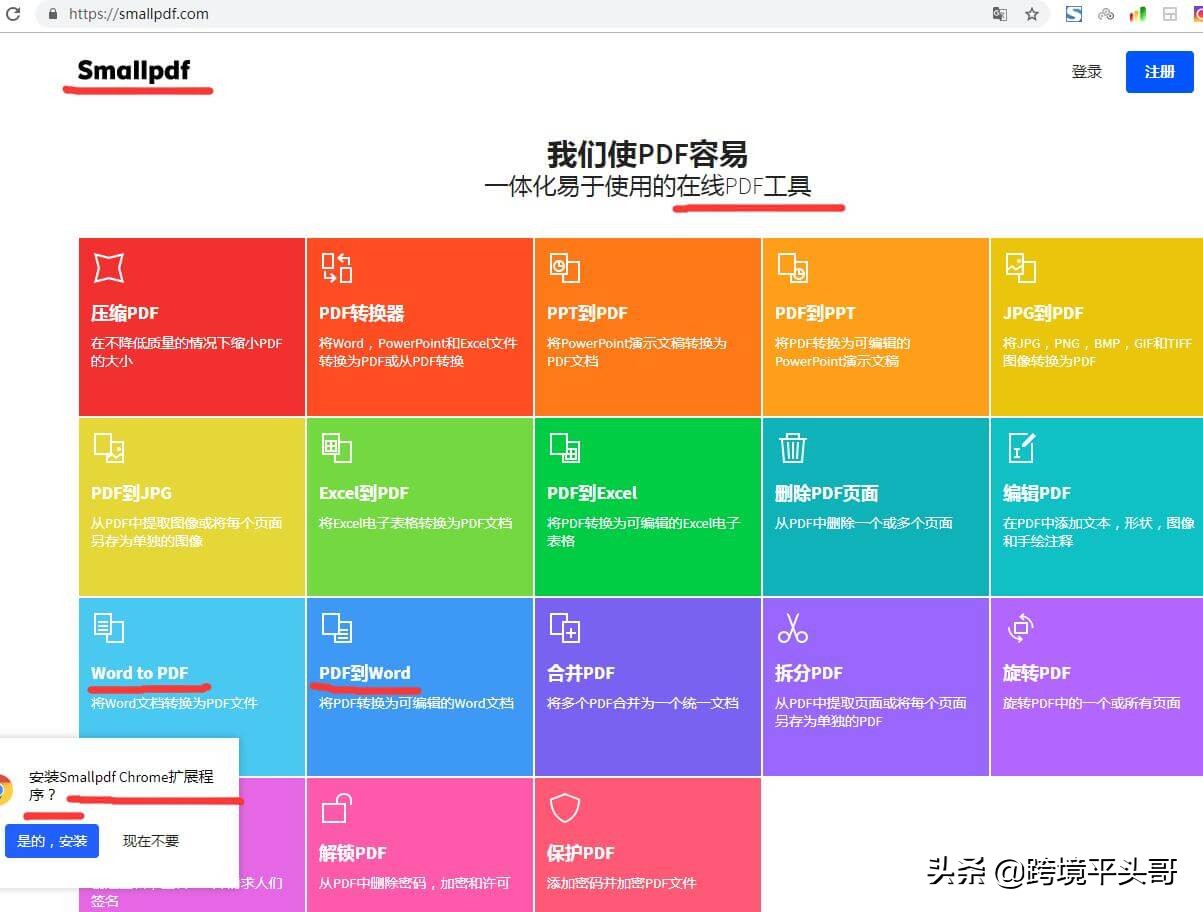
Task: Click 现在不要 to dismiss popup
Action: click(x=151, y=841)
